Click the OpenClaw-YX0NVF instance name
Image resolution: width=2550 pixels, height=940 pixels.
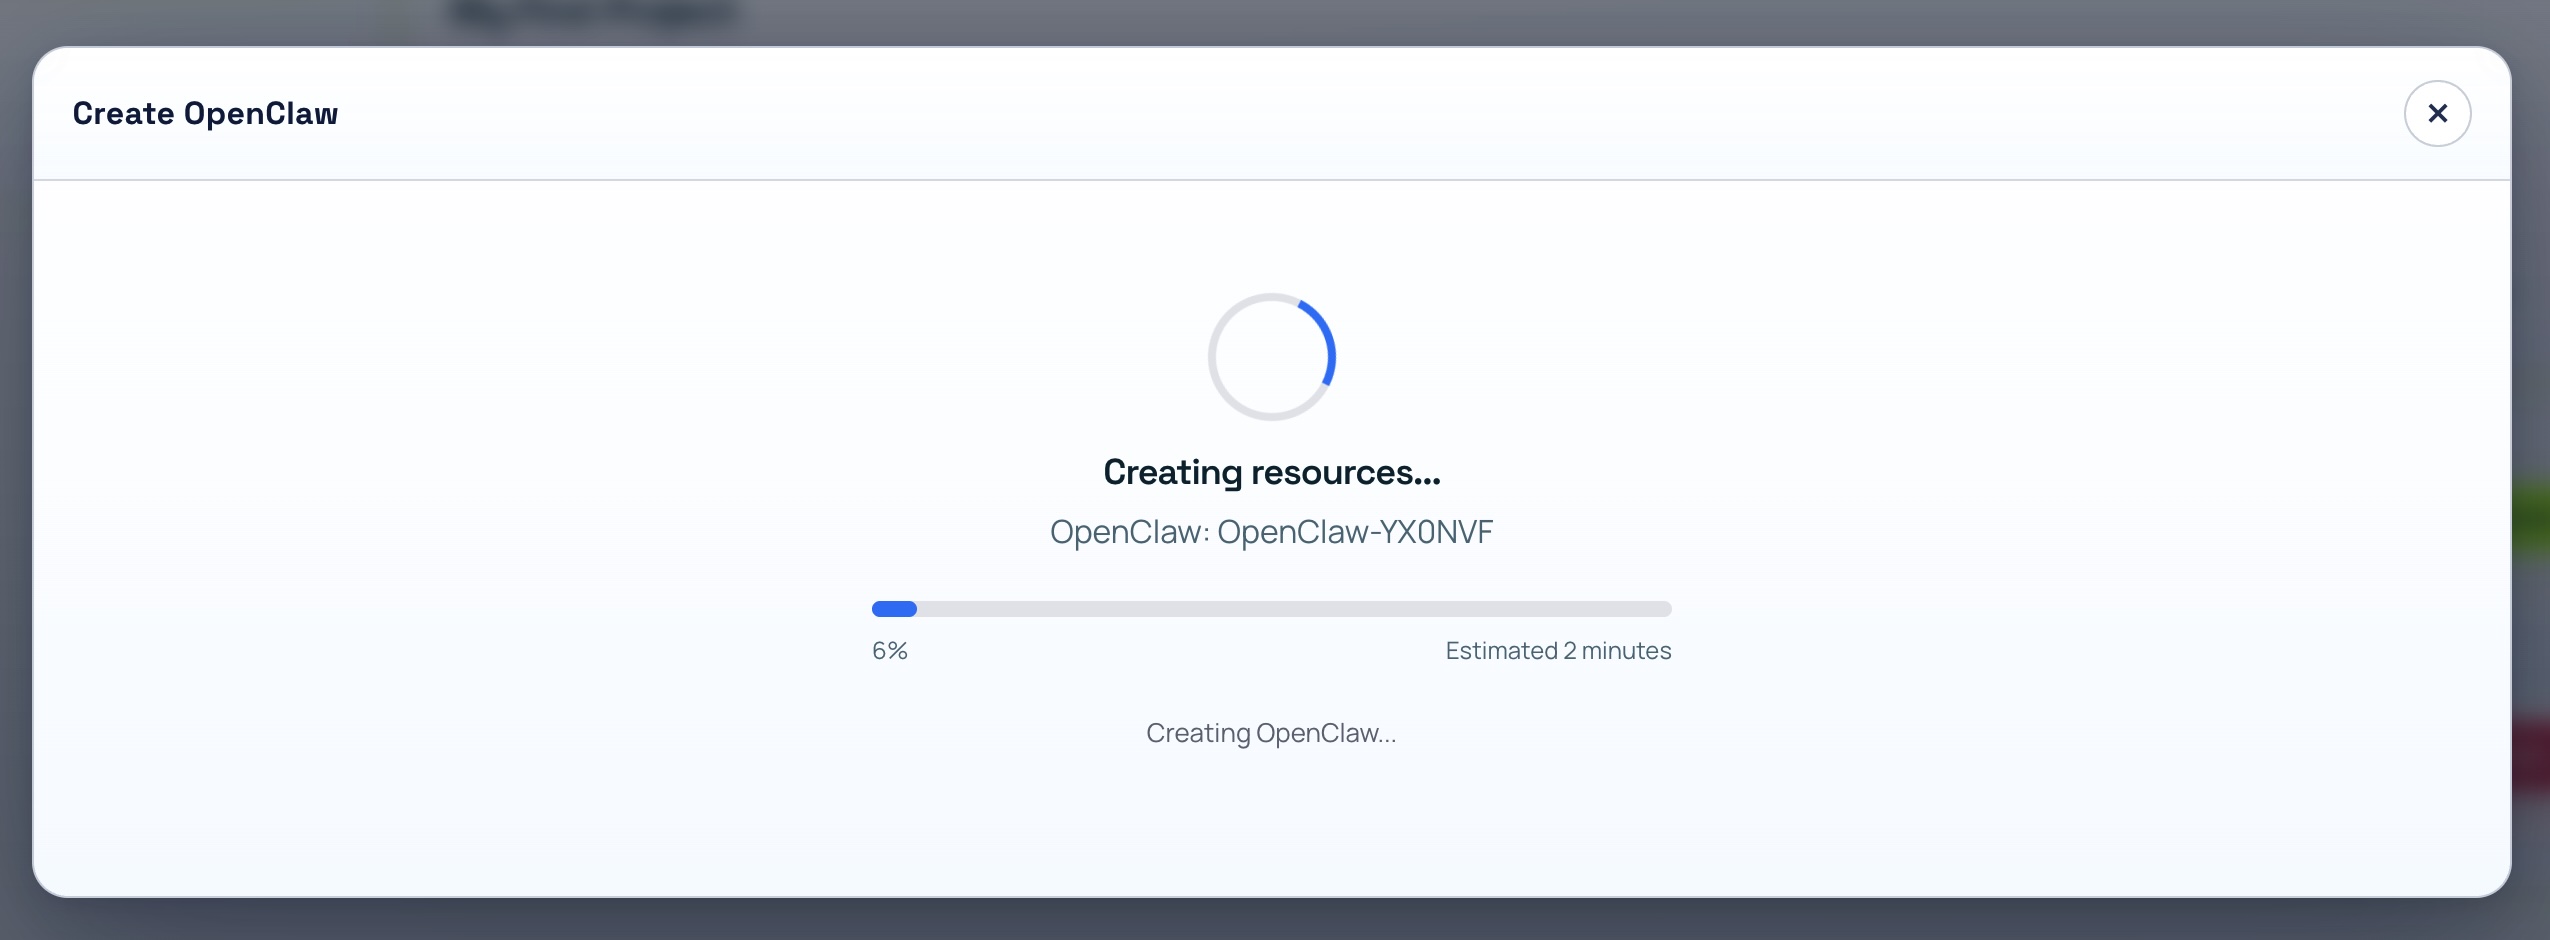(1354, 532)
